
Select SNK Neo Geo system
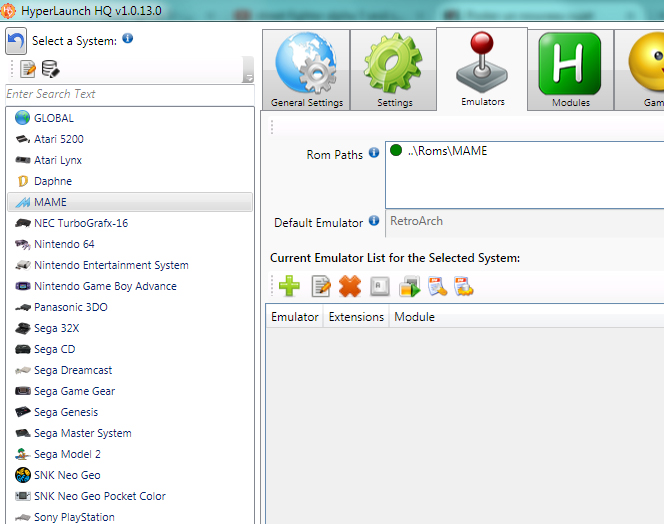click(x=130, y=475)
